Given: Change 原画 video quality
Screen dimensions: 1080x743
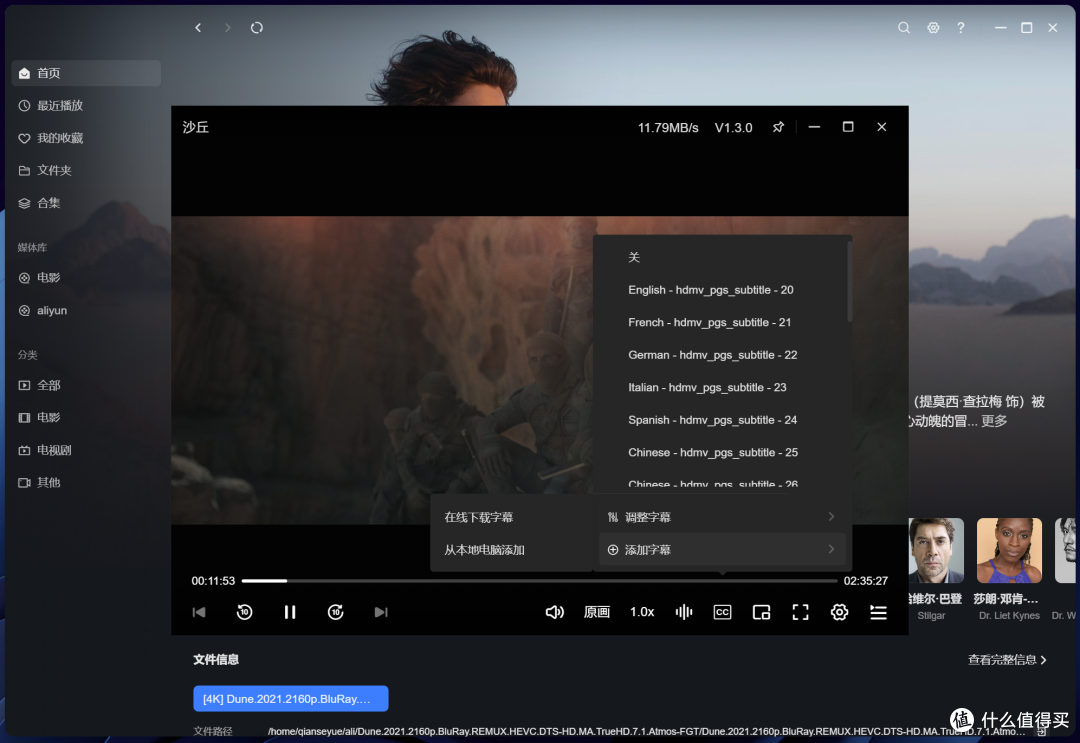Looking at the screenshot, I should point(597,612).
